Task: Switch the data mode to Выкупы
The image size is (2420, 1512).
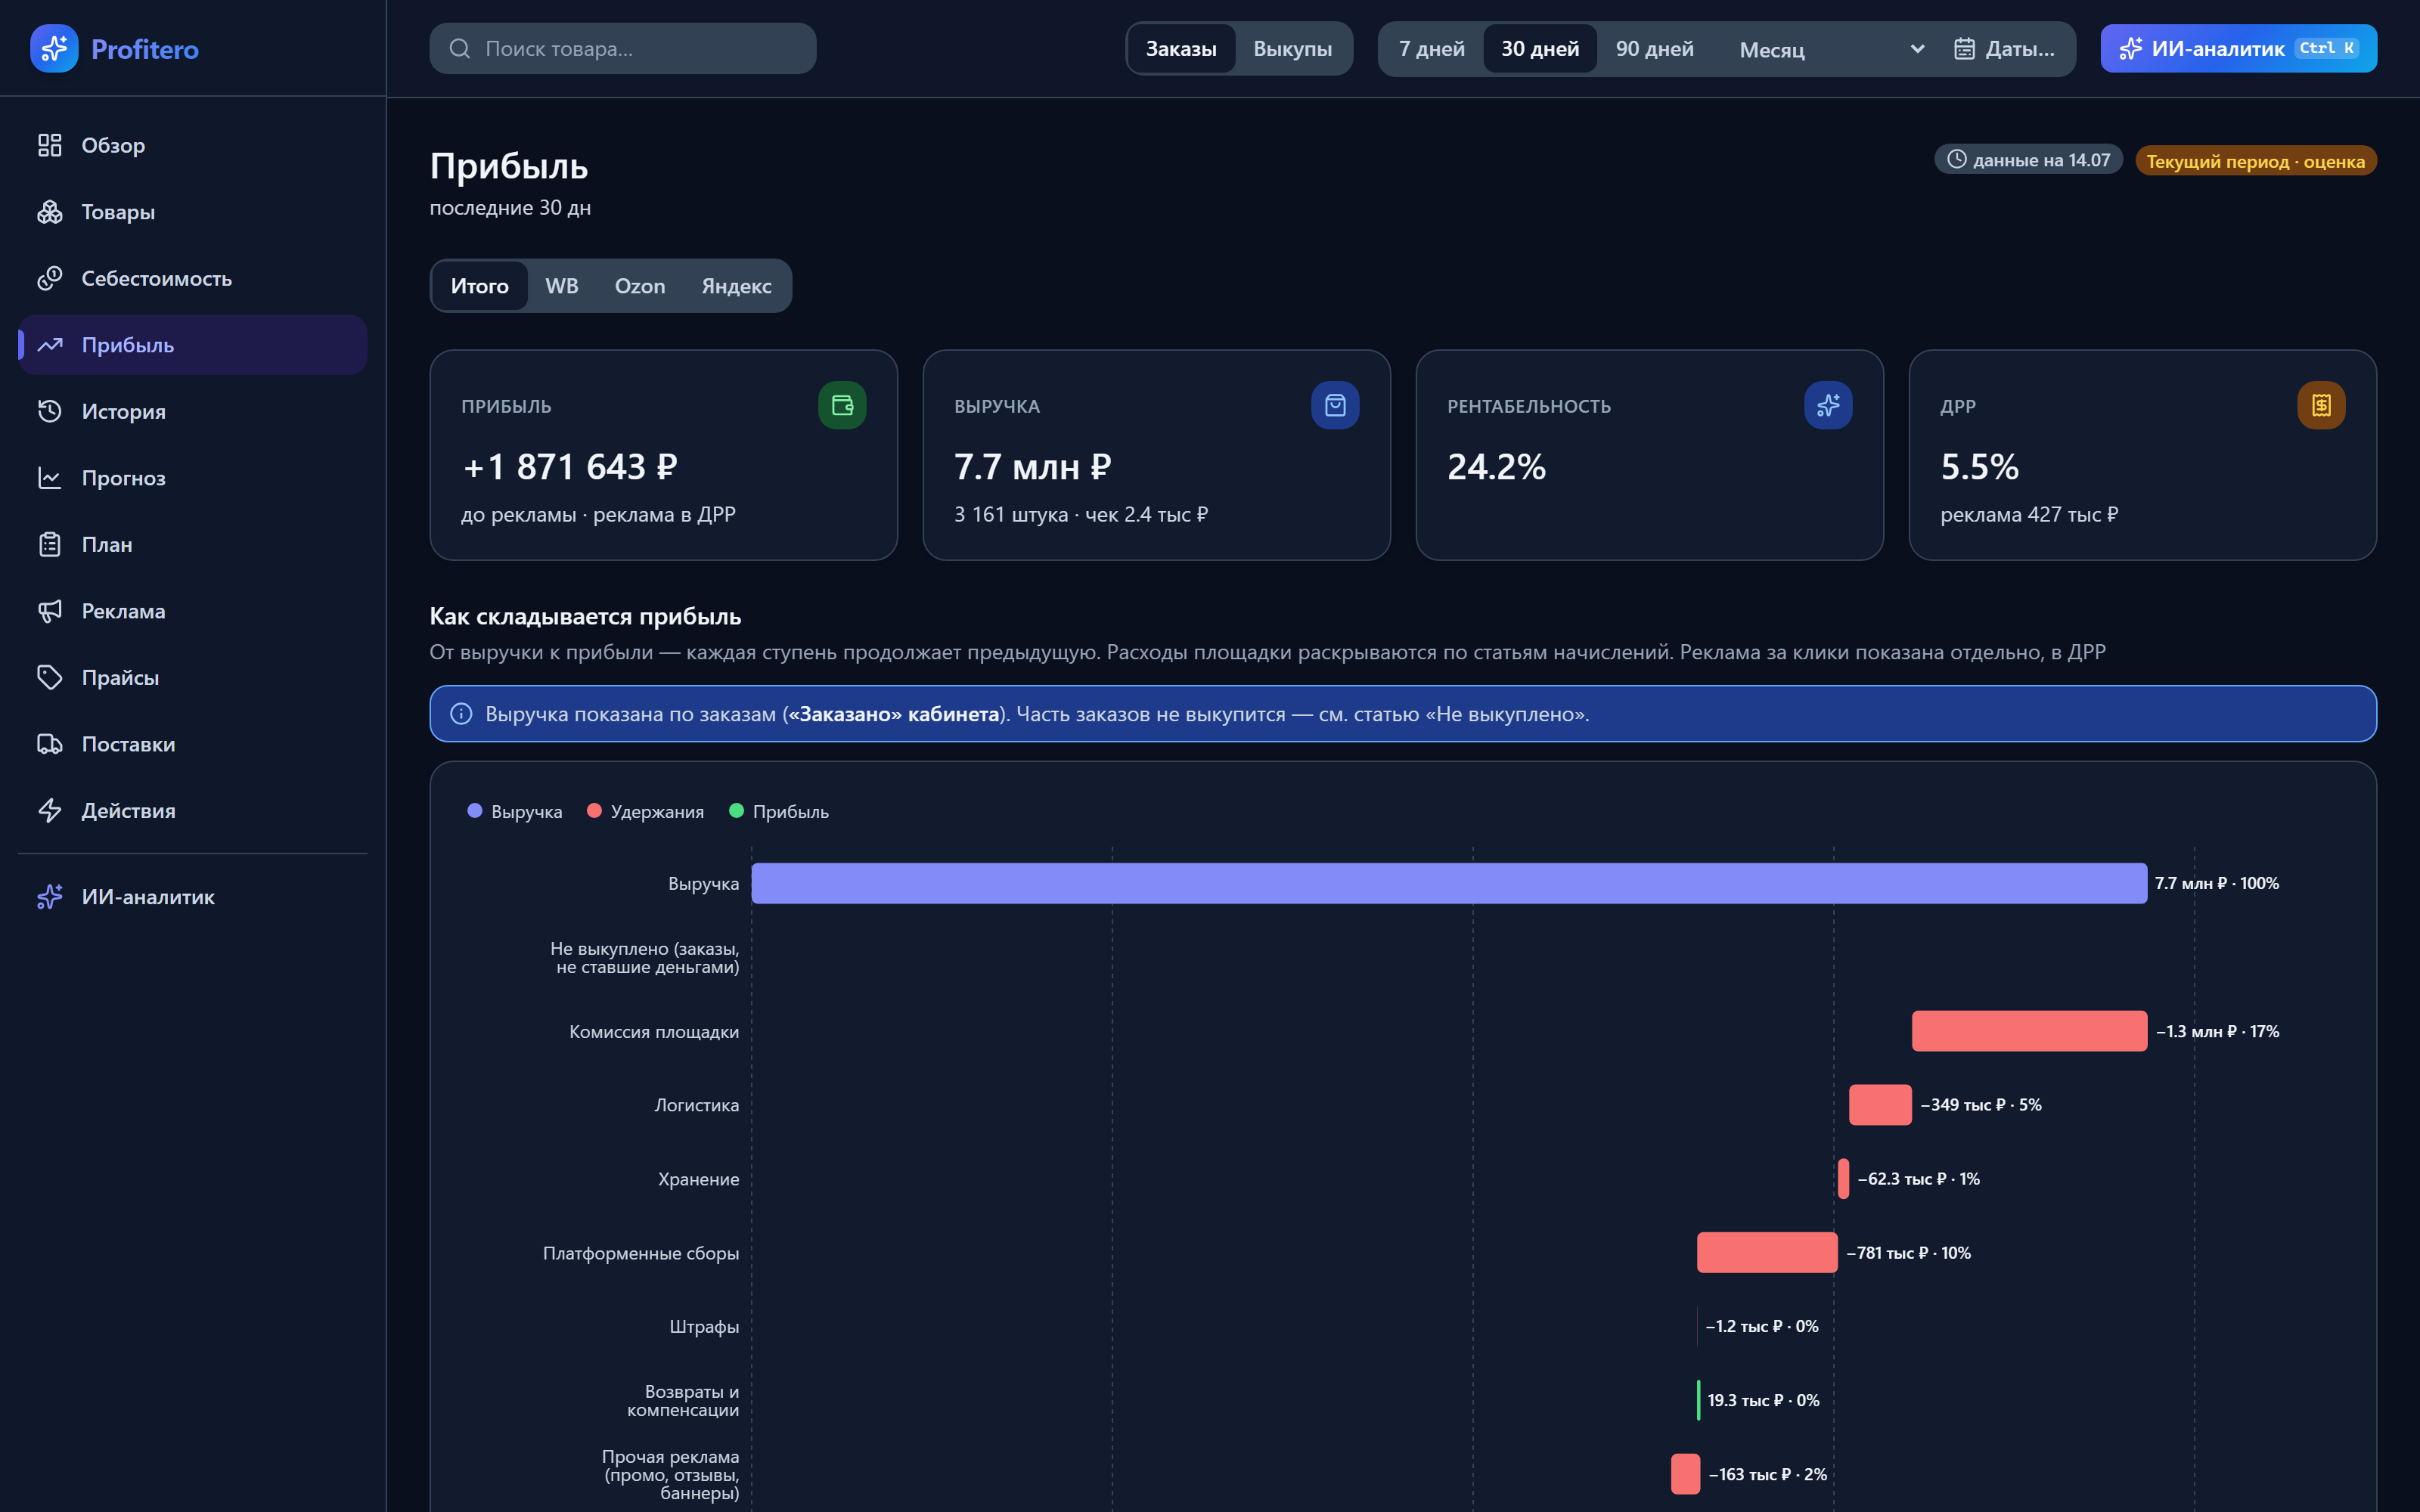Action: pos(1292,48)
